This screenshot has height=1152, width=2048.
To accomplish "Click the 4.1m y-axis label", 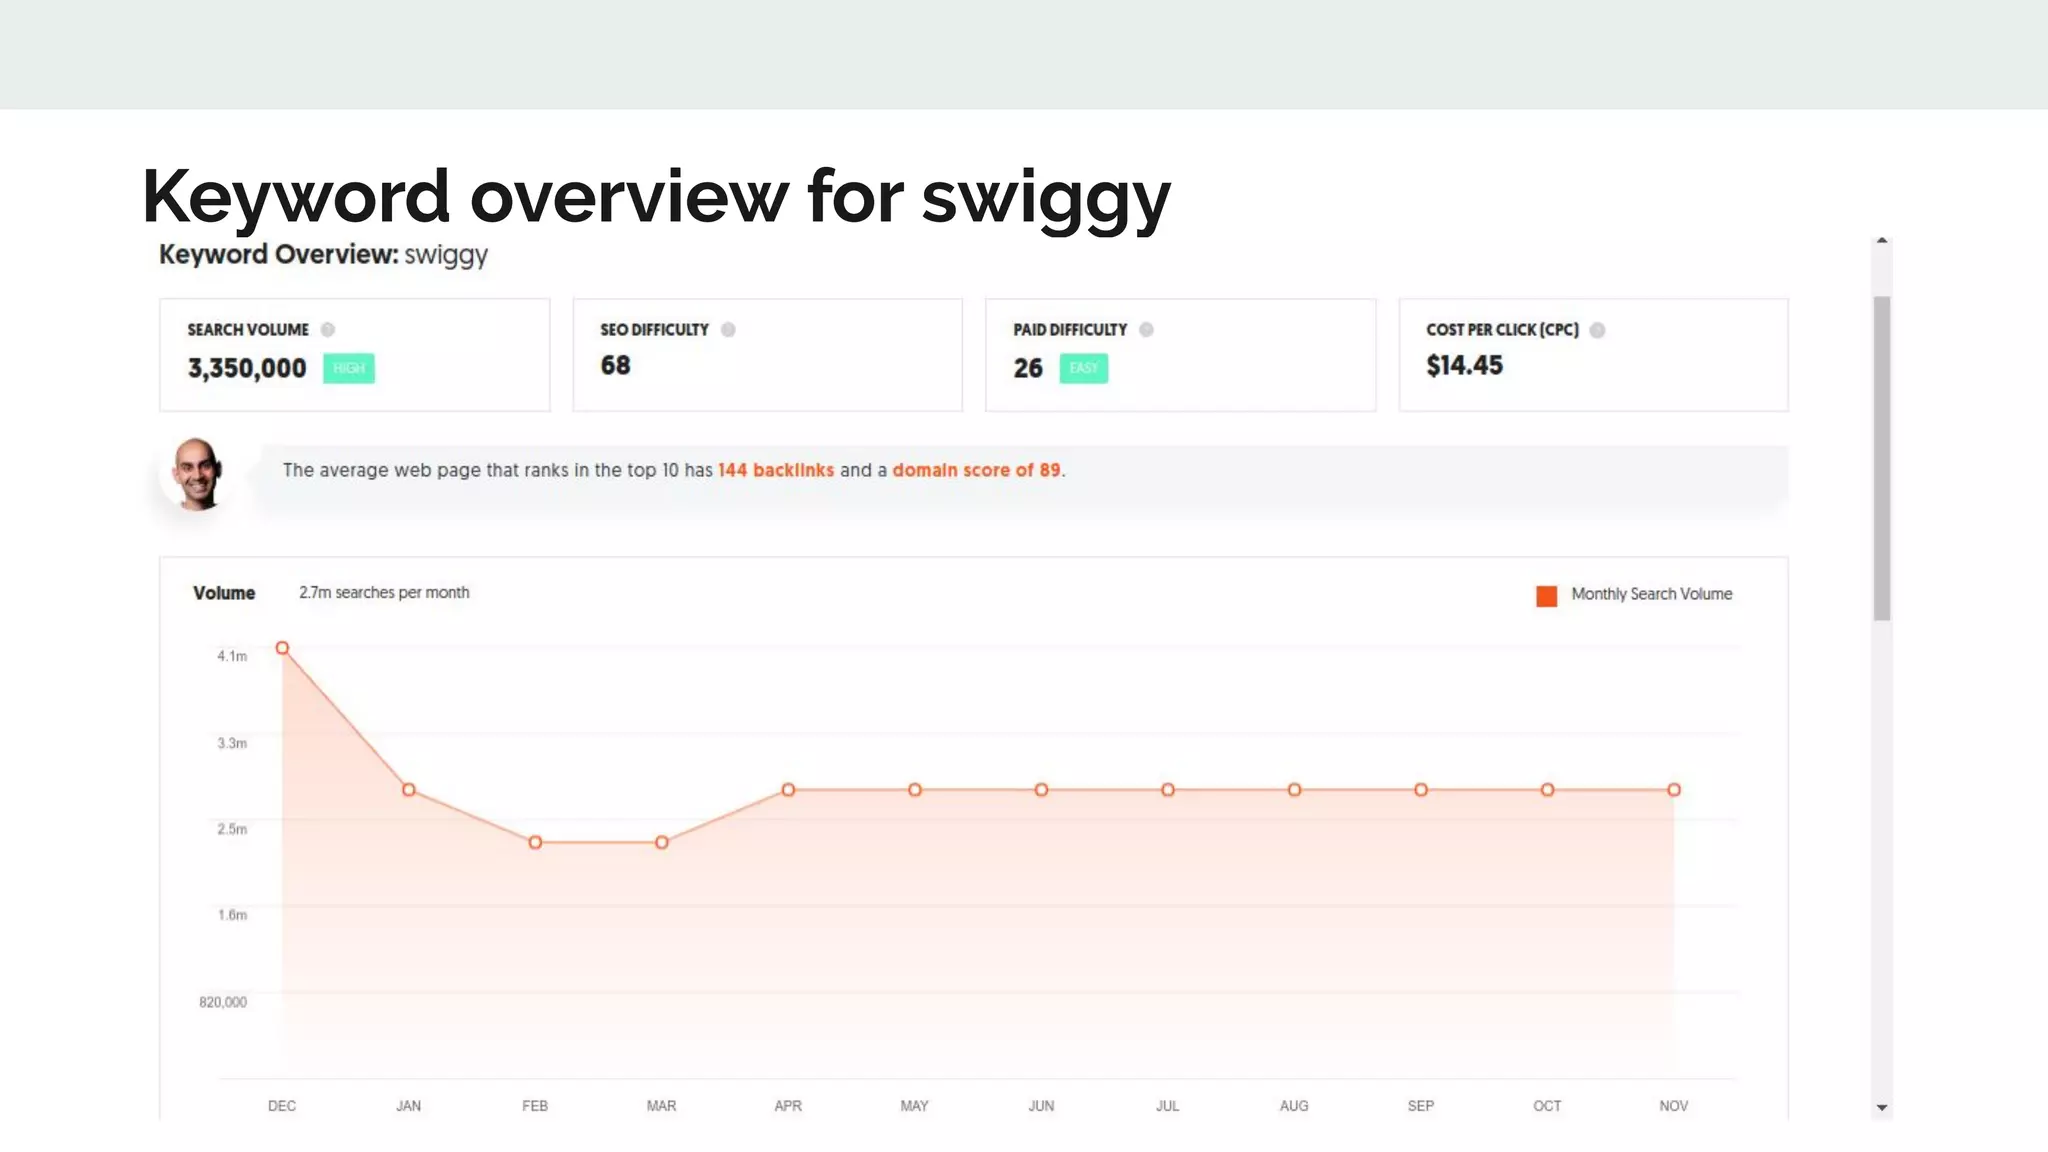I will click(x=232, y=656).
